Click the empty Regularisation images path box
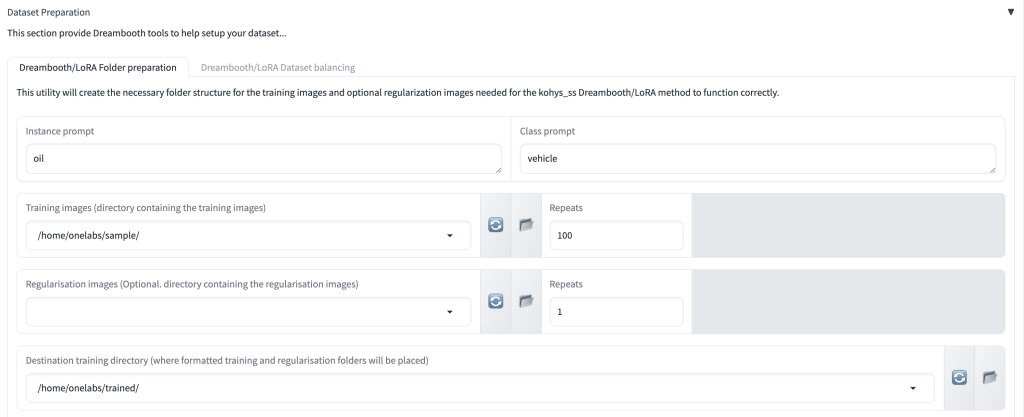1024x417 pixels. pyautogui.click(x=248, y=312)
